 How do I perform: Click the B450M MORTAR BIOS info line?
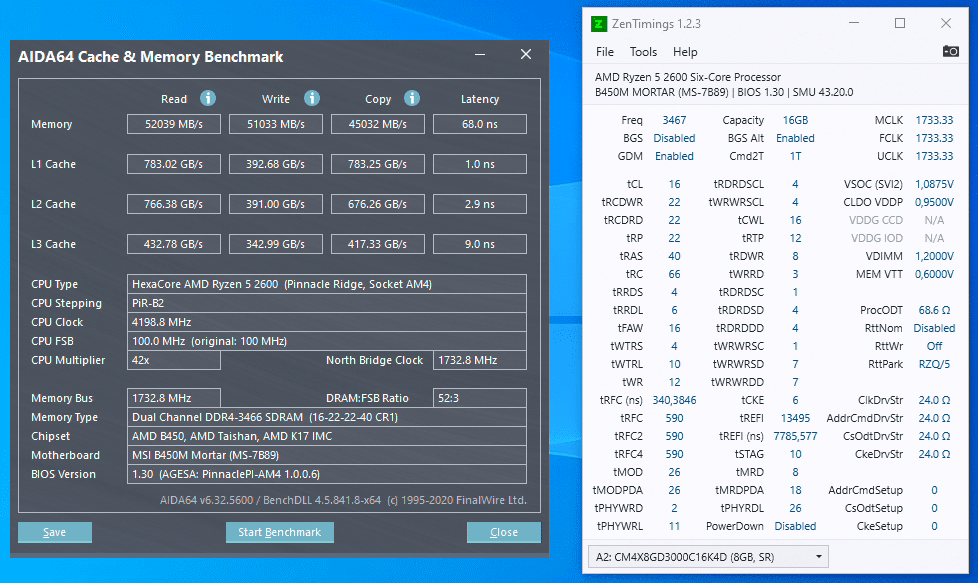[x=724, y=92]
